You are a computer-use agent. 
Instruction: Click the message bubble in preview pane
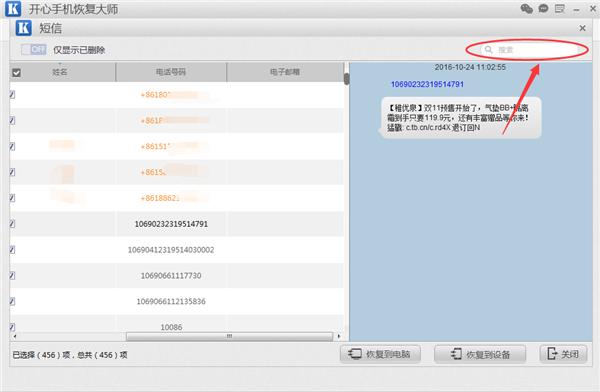[460, 118]
